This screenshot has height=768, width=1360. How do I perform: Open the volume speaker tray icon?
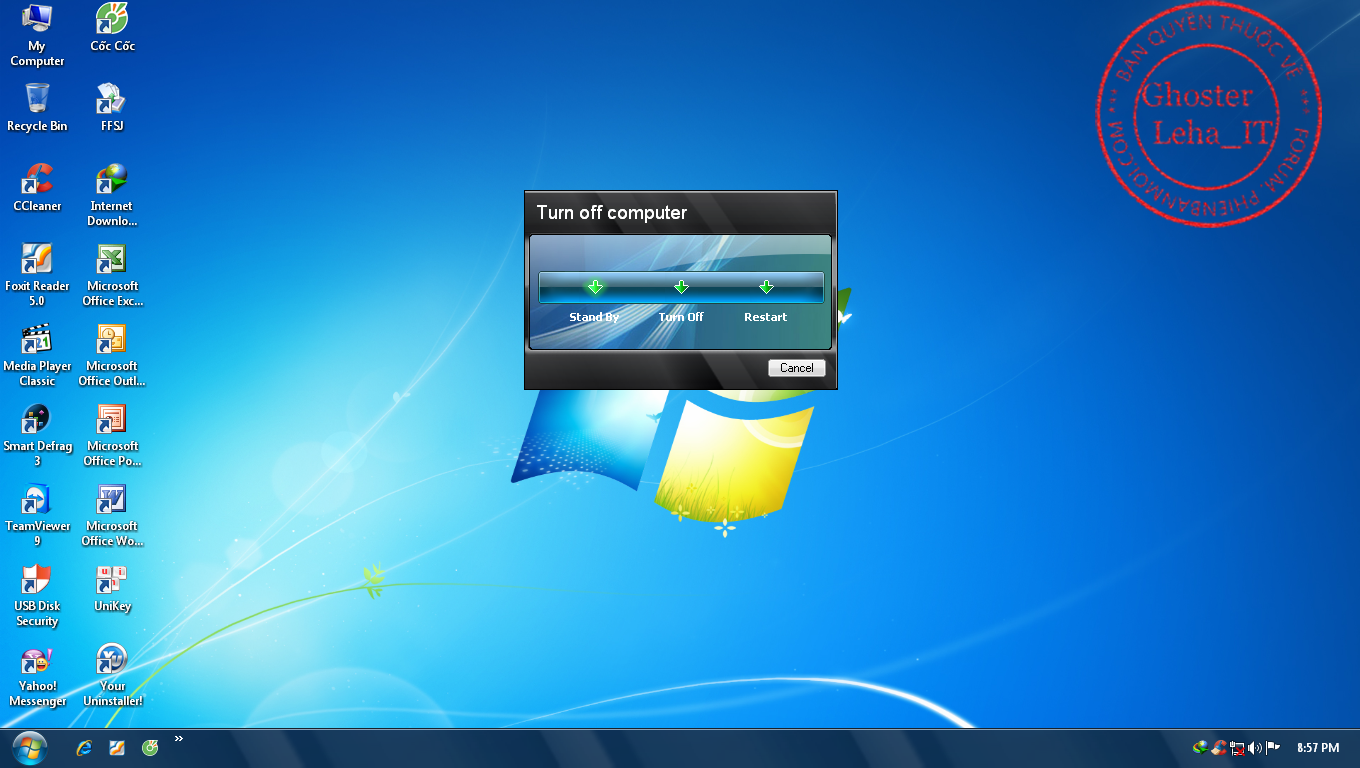1255,747
